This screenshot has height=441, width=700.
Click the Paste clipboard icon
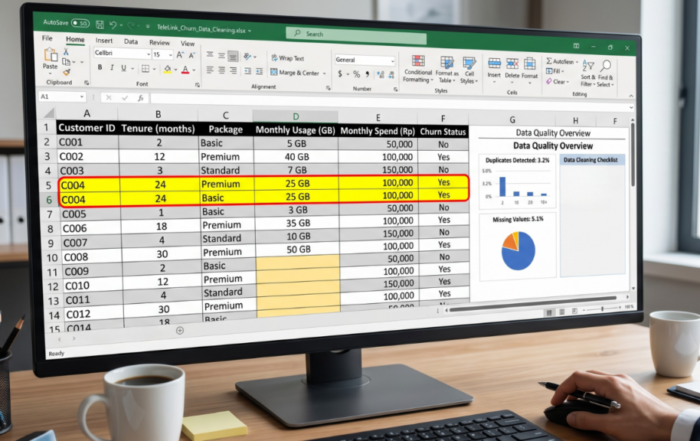tap(50, 54)
